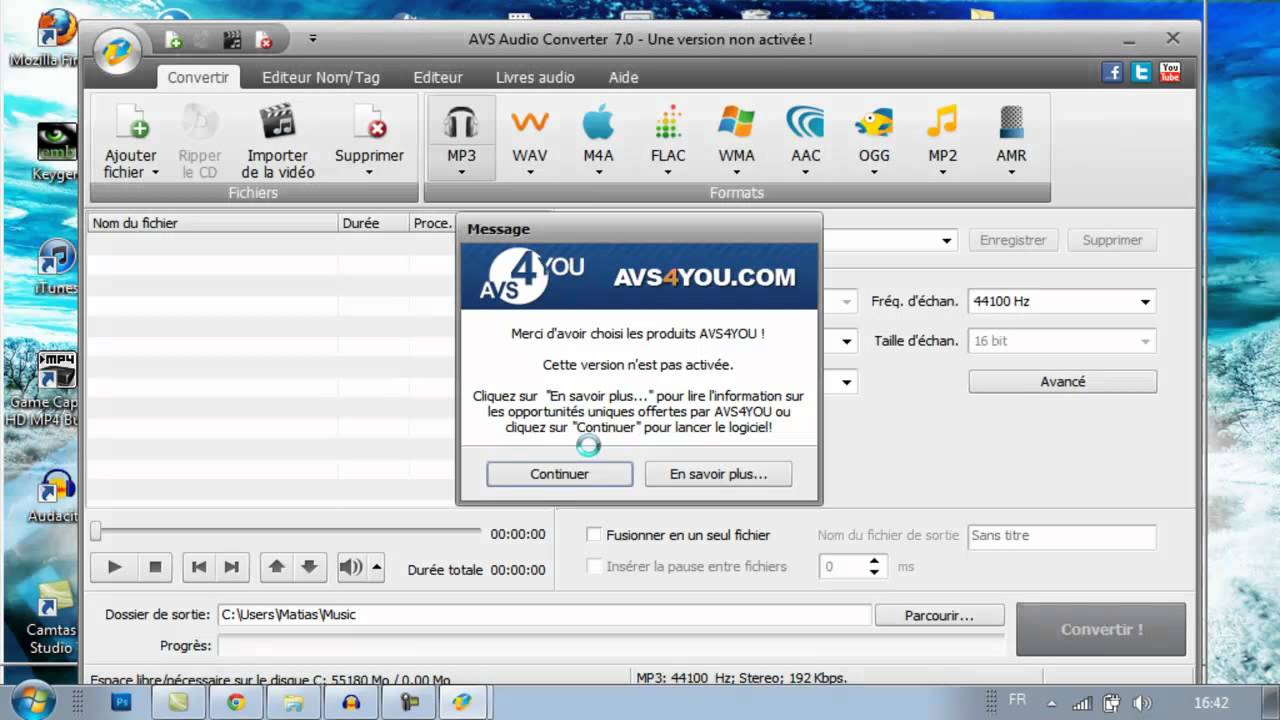1280x720 pixels.
Task: Click the playback position slider handle
Action: pyautogui.click(x=96, y=530)
